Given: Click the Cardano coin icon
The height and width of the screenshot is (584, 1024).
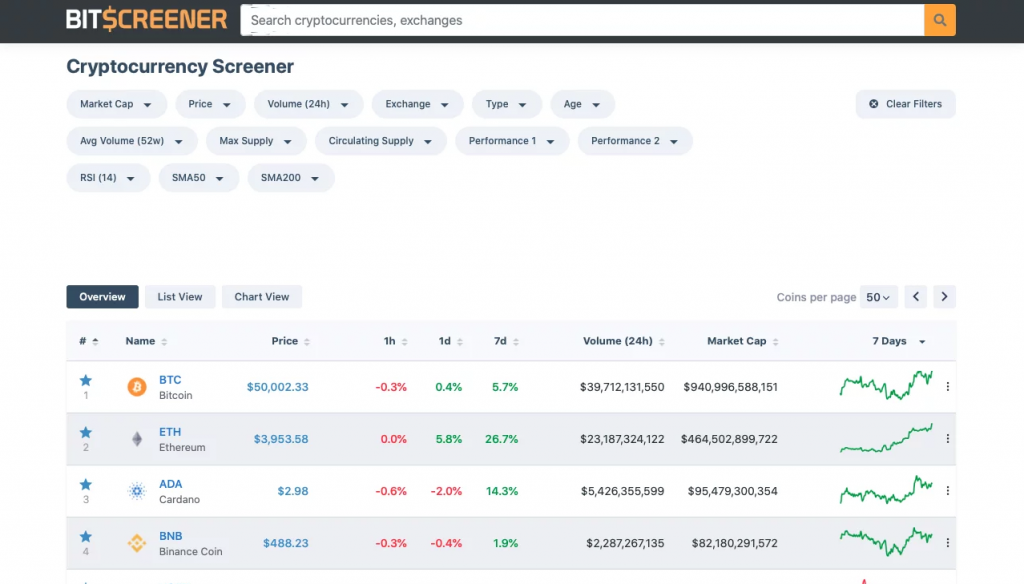Looking at the screenshot, I should (136, 490).
